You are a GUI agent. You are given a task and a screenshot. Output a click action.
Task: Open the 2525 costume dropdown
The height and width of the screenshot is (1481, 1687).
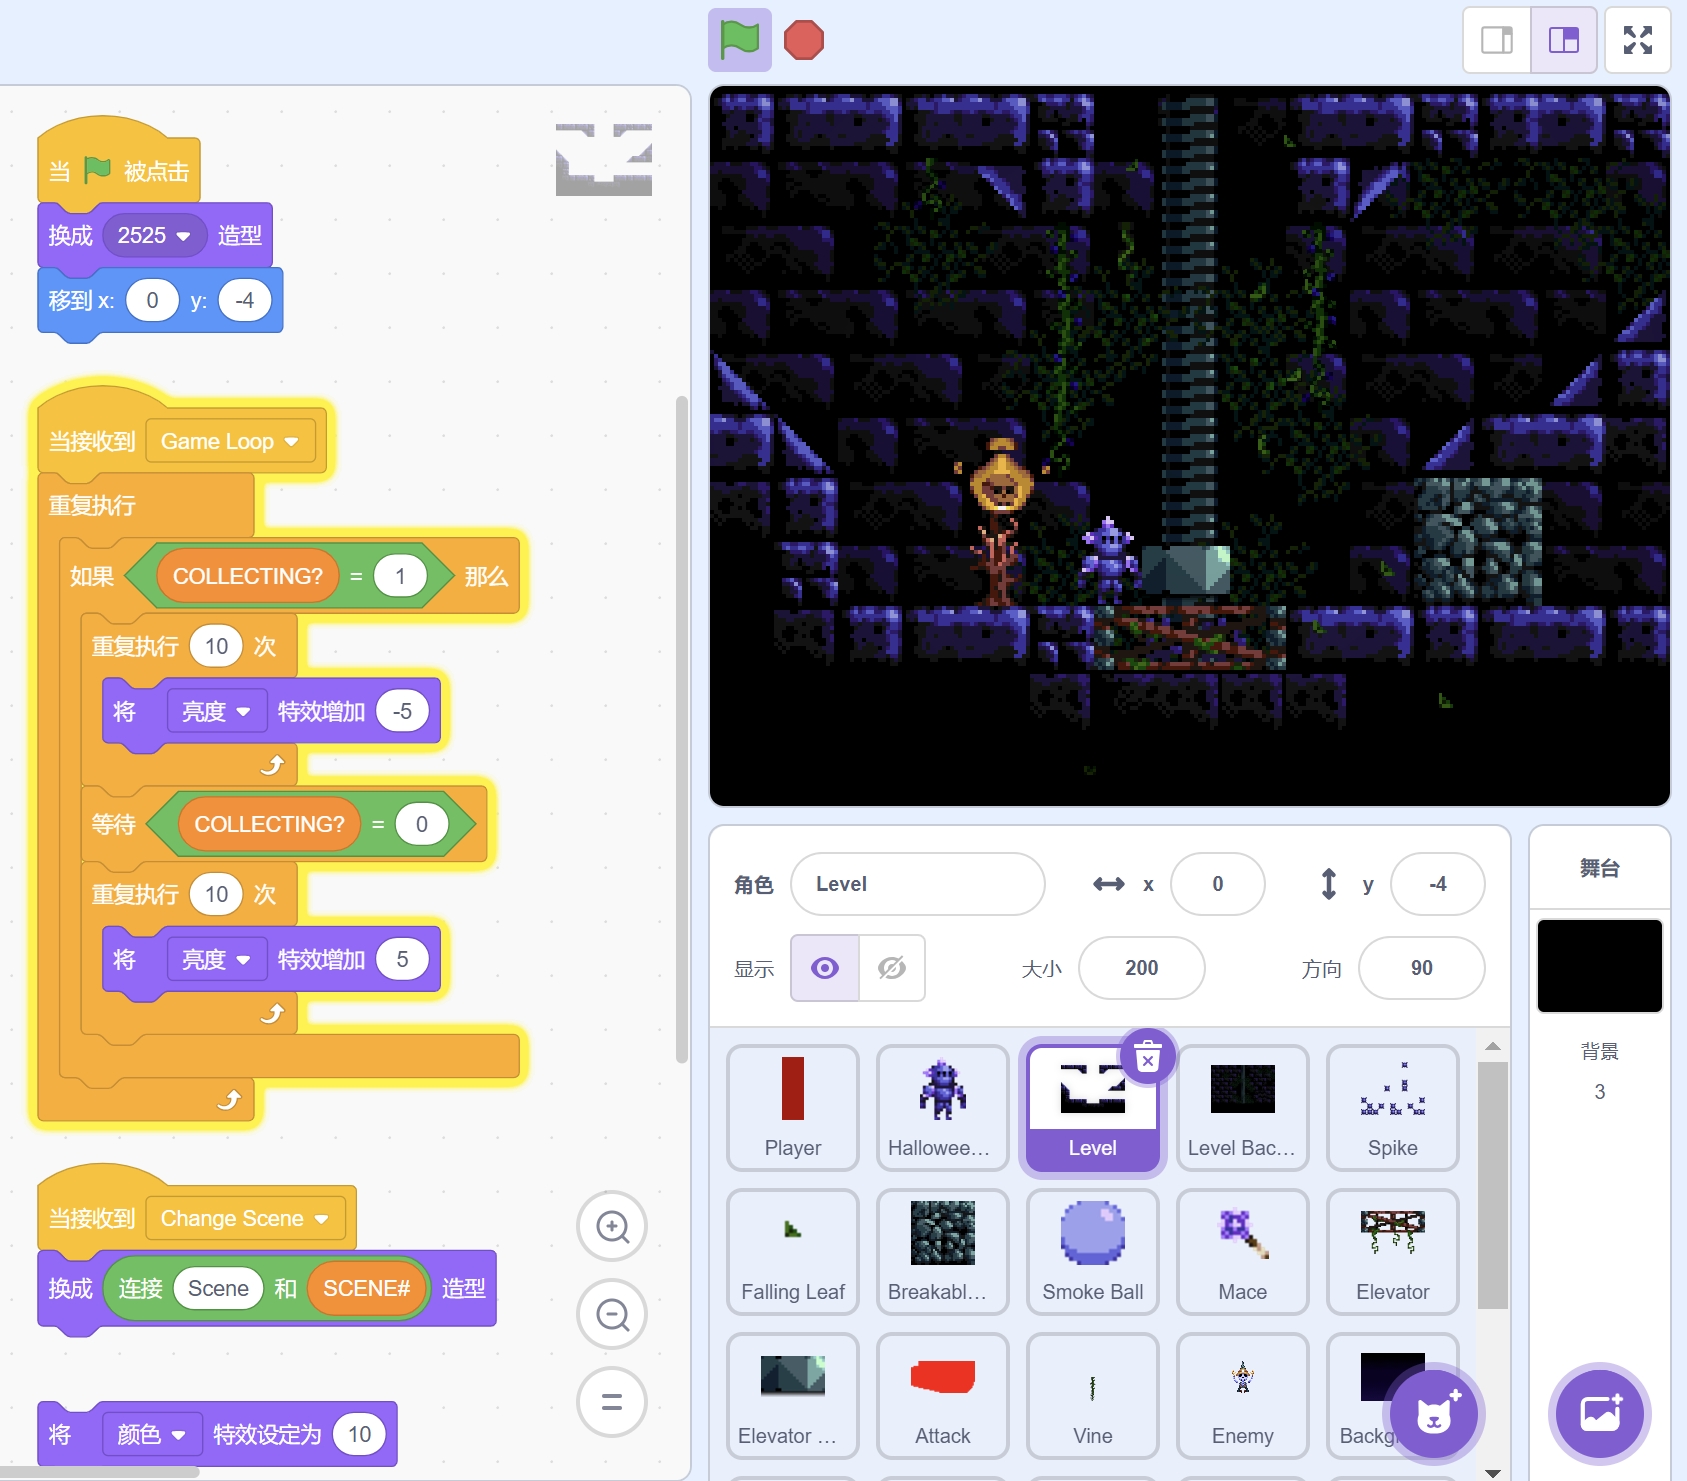pos(183,236)
